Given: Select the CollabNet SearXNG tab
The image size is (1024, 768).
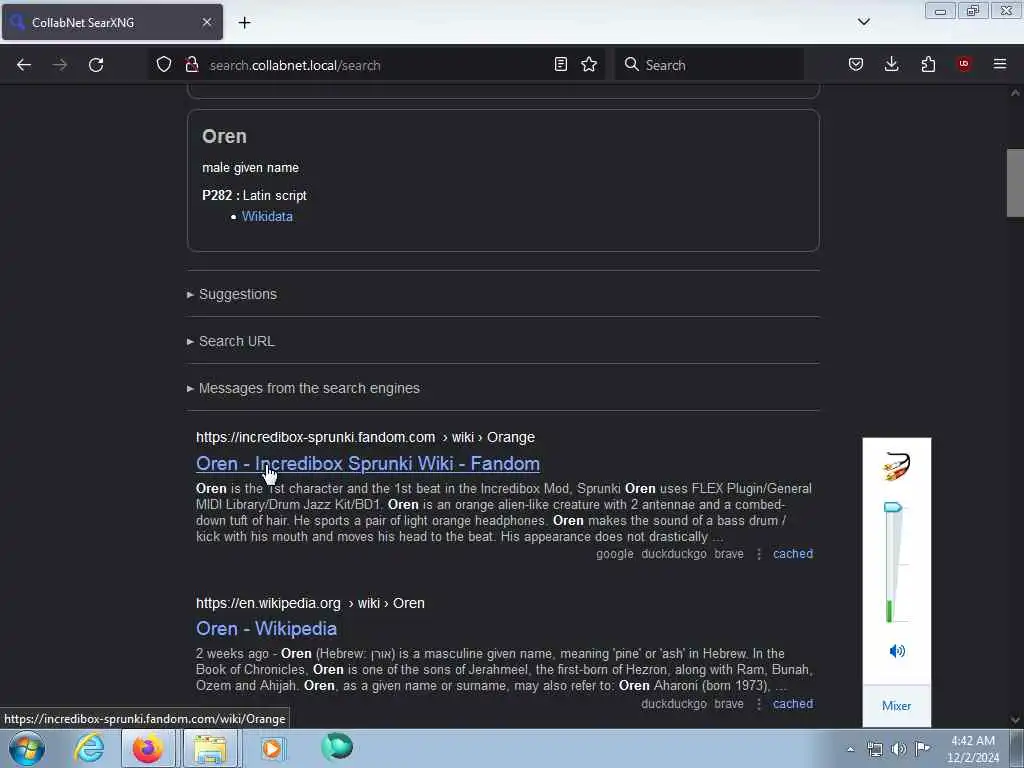Looking at the screenshot, I should (112, 22).
